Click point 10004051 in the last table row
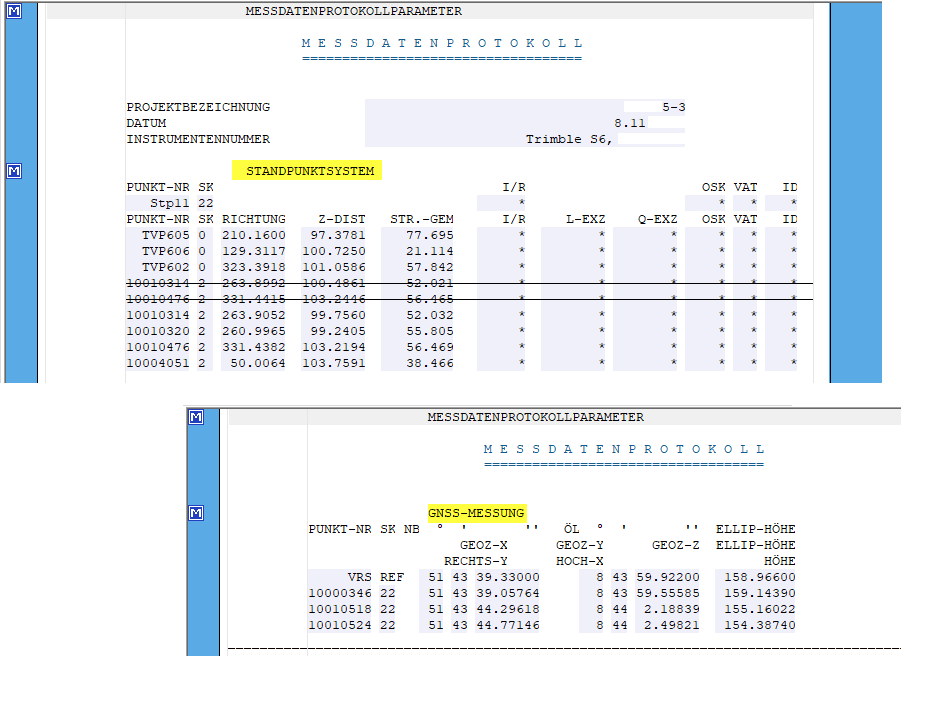The width and height of the screenshot is (938, 706). (158, 363)
